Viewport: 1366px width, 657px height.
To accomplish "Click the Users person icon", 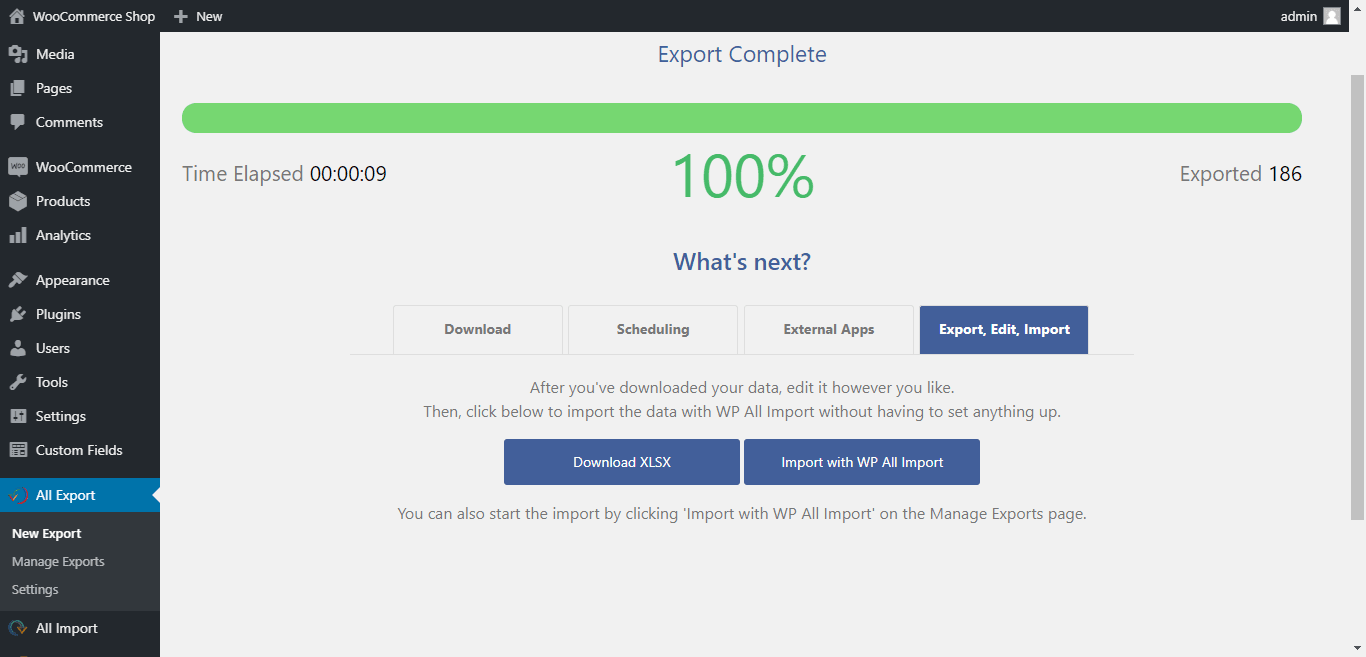I will (x=18, y=348).
